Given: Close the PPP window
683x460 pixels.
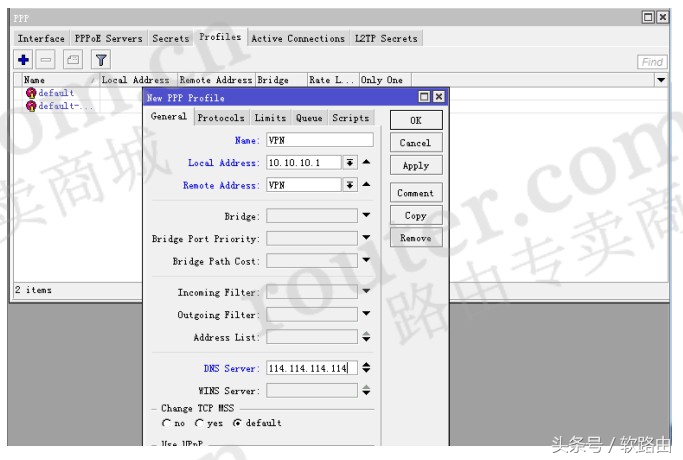Looking at the screenshot, I should 663,17.
